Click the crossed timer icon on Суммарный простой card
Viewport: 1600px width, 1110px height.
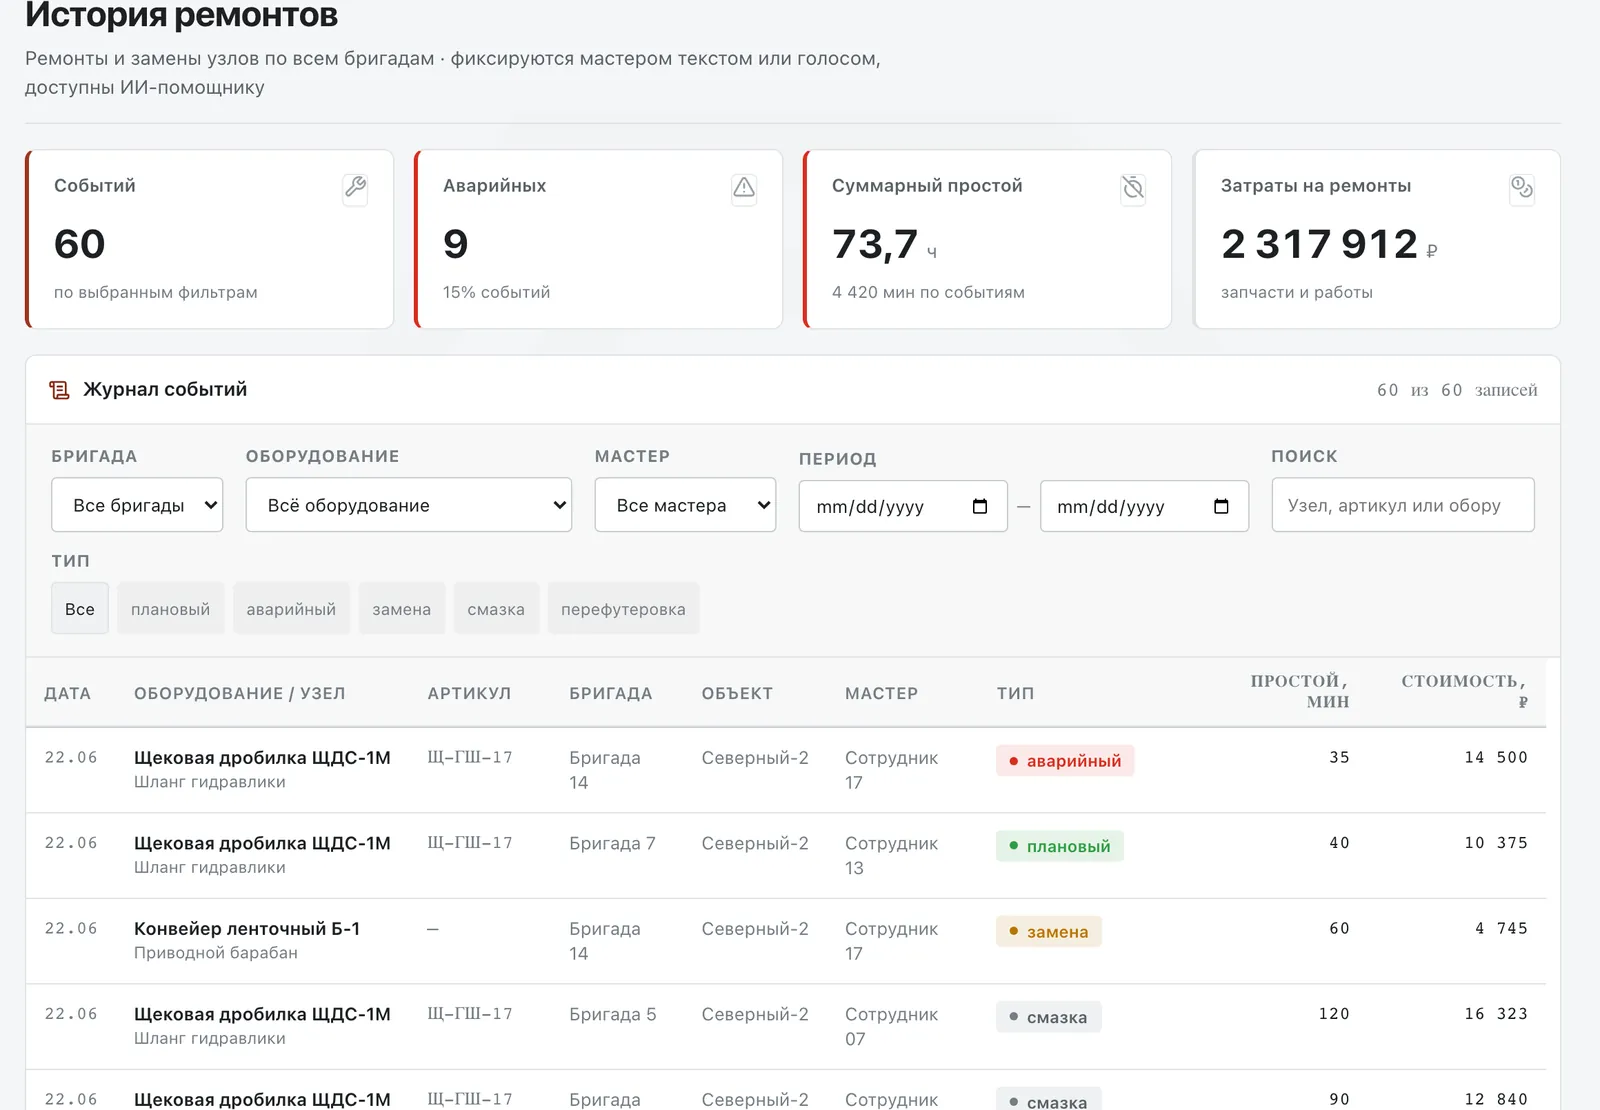[1133, 187]
